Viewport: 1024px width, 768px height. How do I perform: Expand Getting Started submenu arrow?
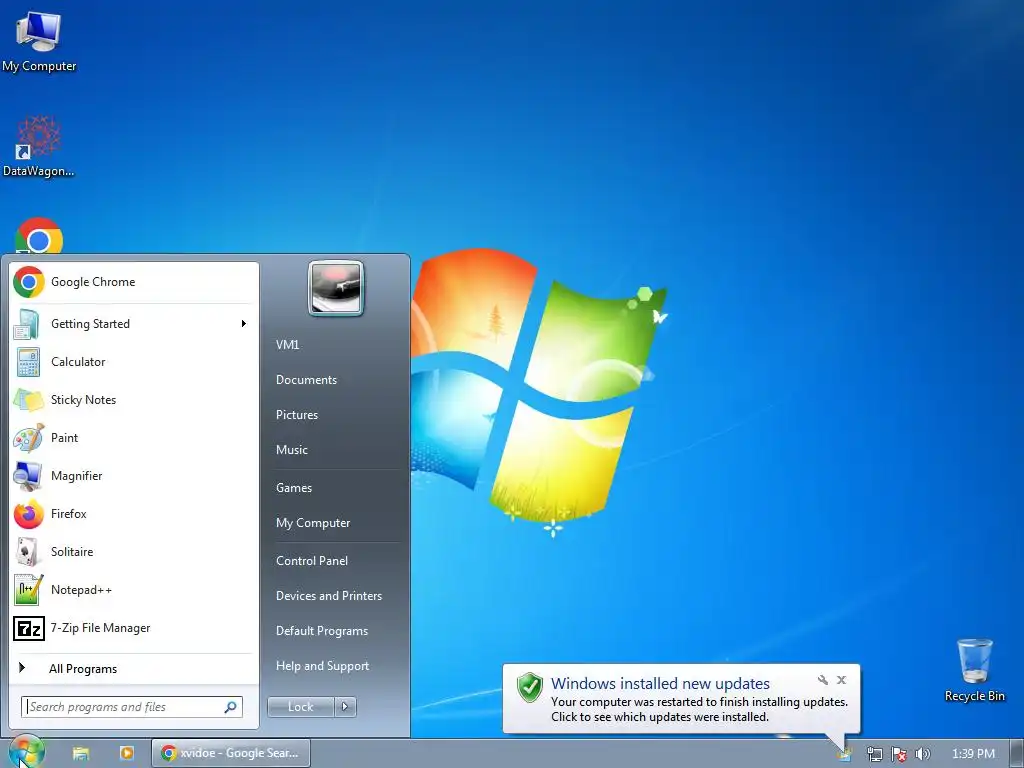click(x=244, y=324)
